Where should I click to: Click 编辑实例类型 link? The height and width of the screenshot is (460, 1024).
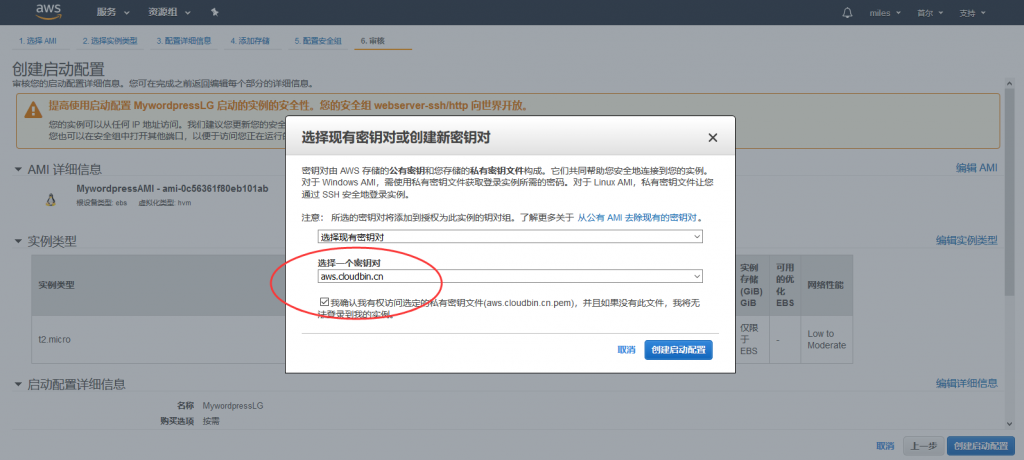[x=967, y=240]
